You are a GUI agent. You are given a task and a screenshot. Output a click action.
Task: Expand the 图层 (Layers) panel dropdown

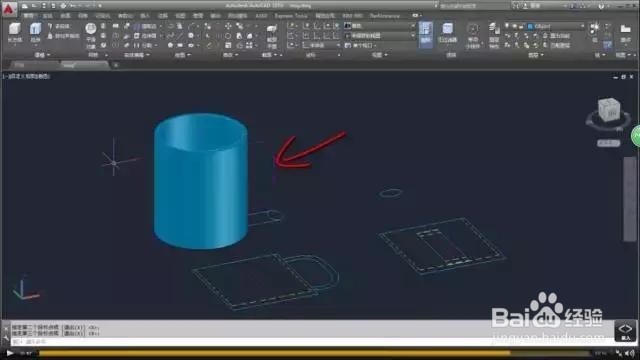(x=536, y=55)
